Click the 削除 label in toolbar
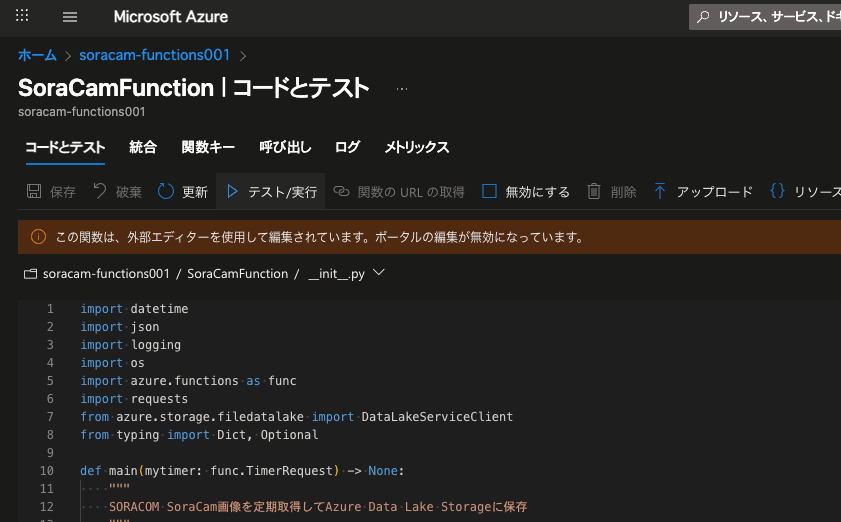The width and height of the screenshot is (841, 522). click(x=623, y=192)
